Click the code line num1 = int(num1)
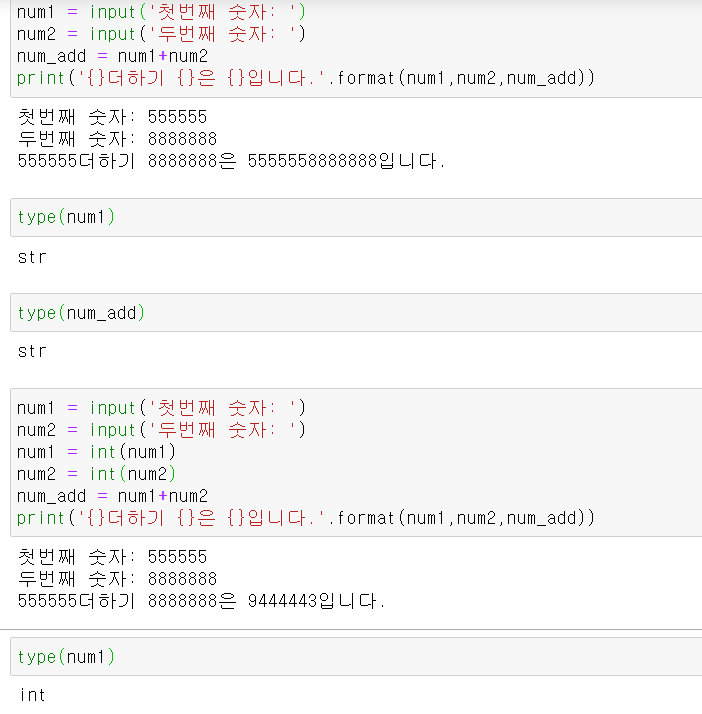 pyautogui.click(x=96, y=452)
